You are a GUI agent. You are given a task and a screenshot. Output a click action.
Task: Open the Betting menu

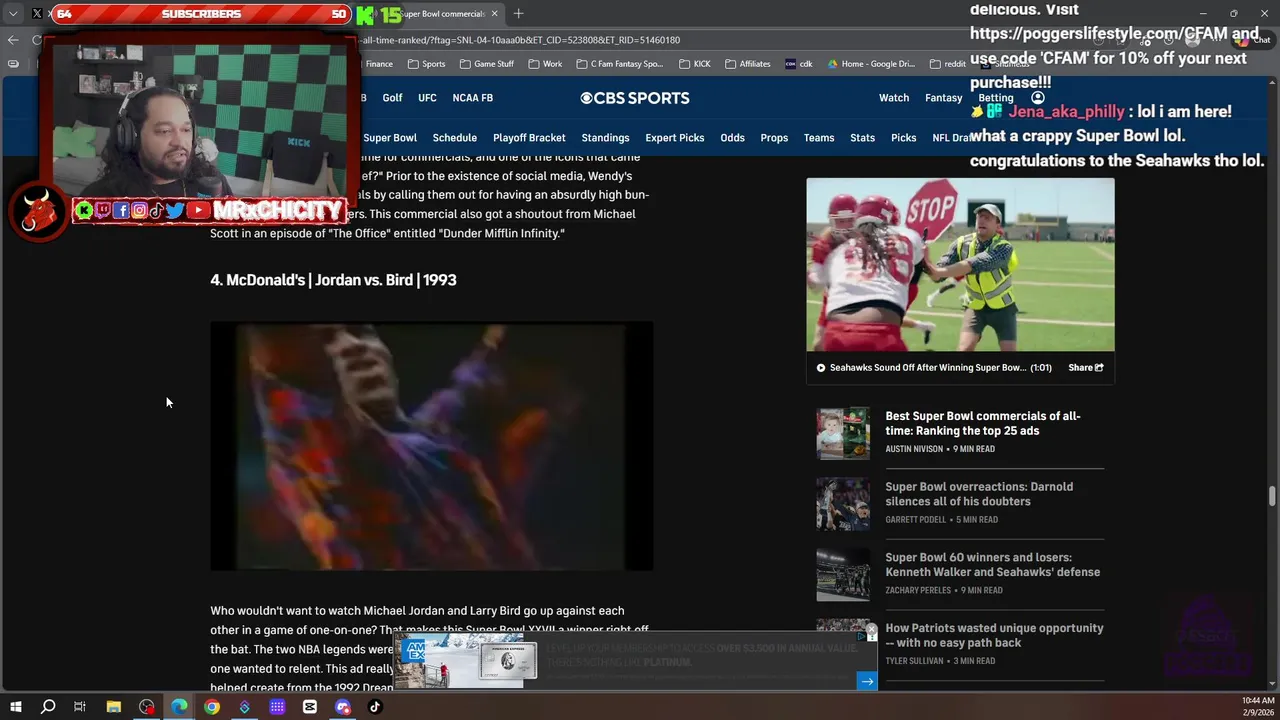(x=996, y=98)
